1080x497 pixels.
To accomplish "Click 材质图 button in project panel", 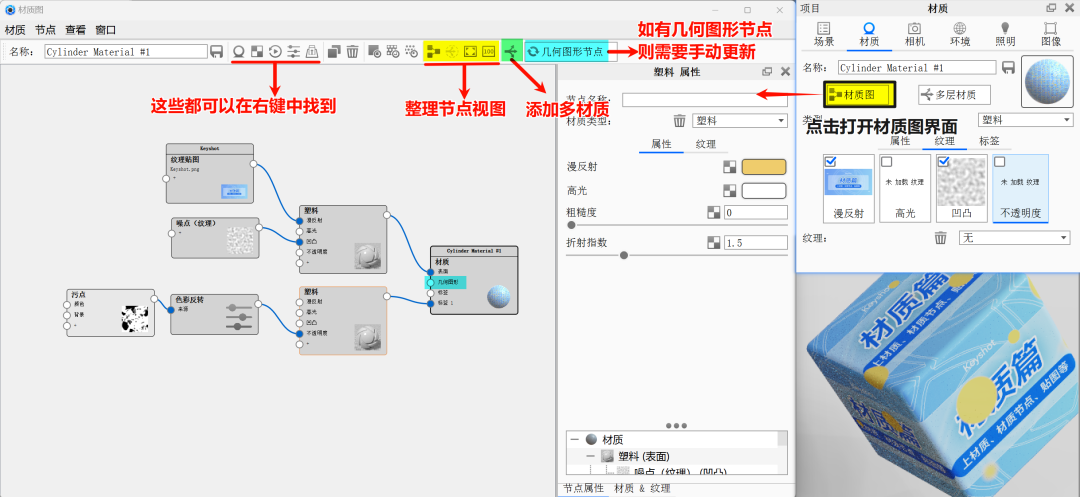I will [x=860, y=94].
